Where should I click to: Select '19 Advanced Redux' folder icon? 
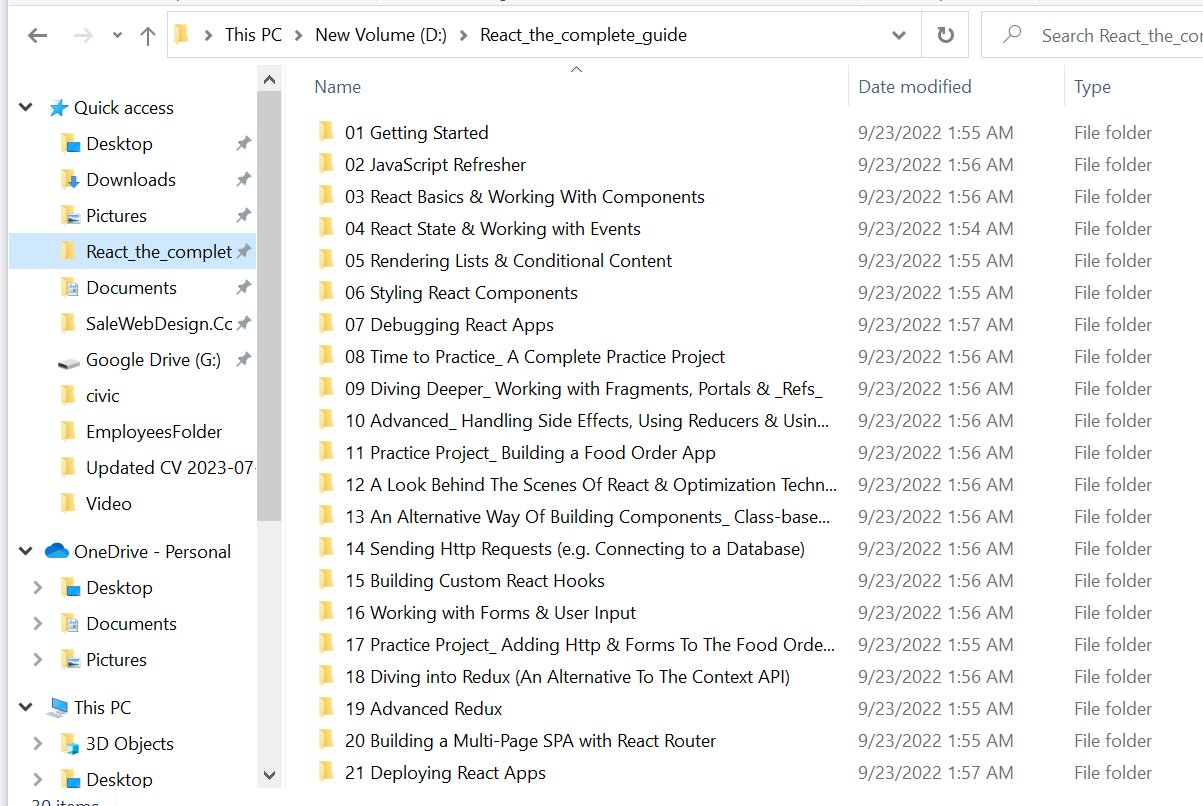pos(326,708)
